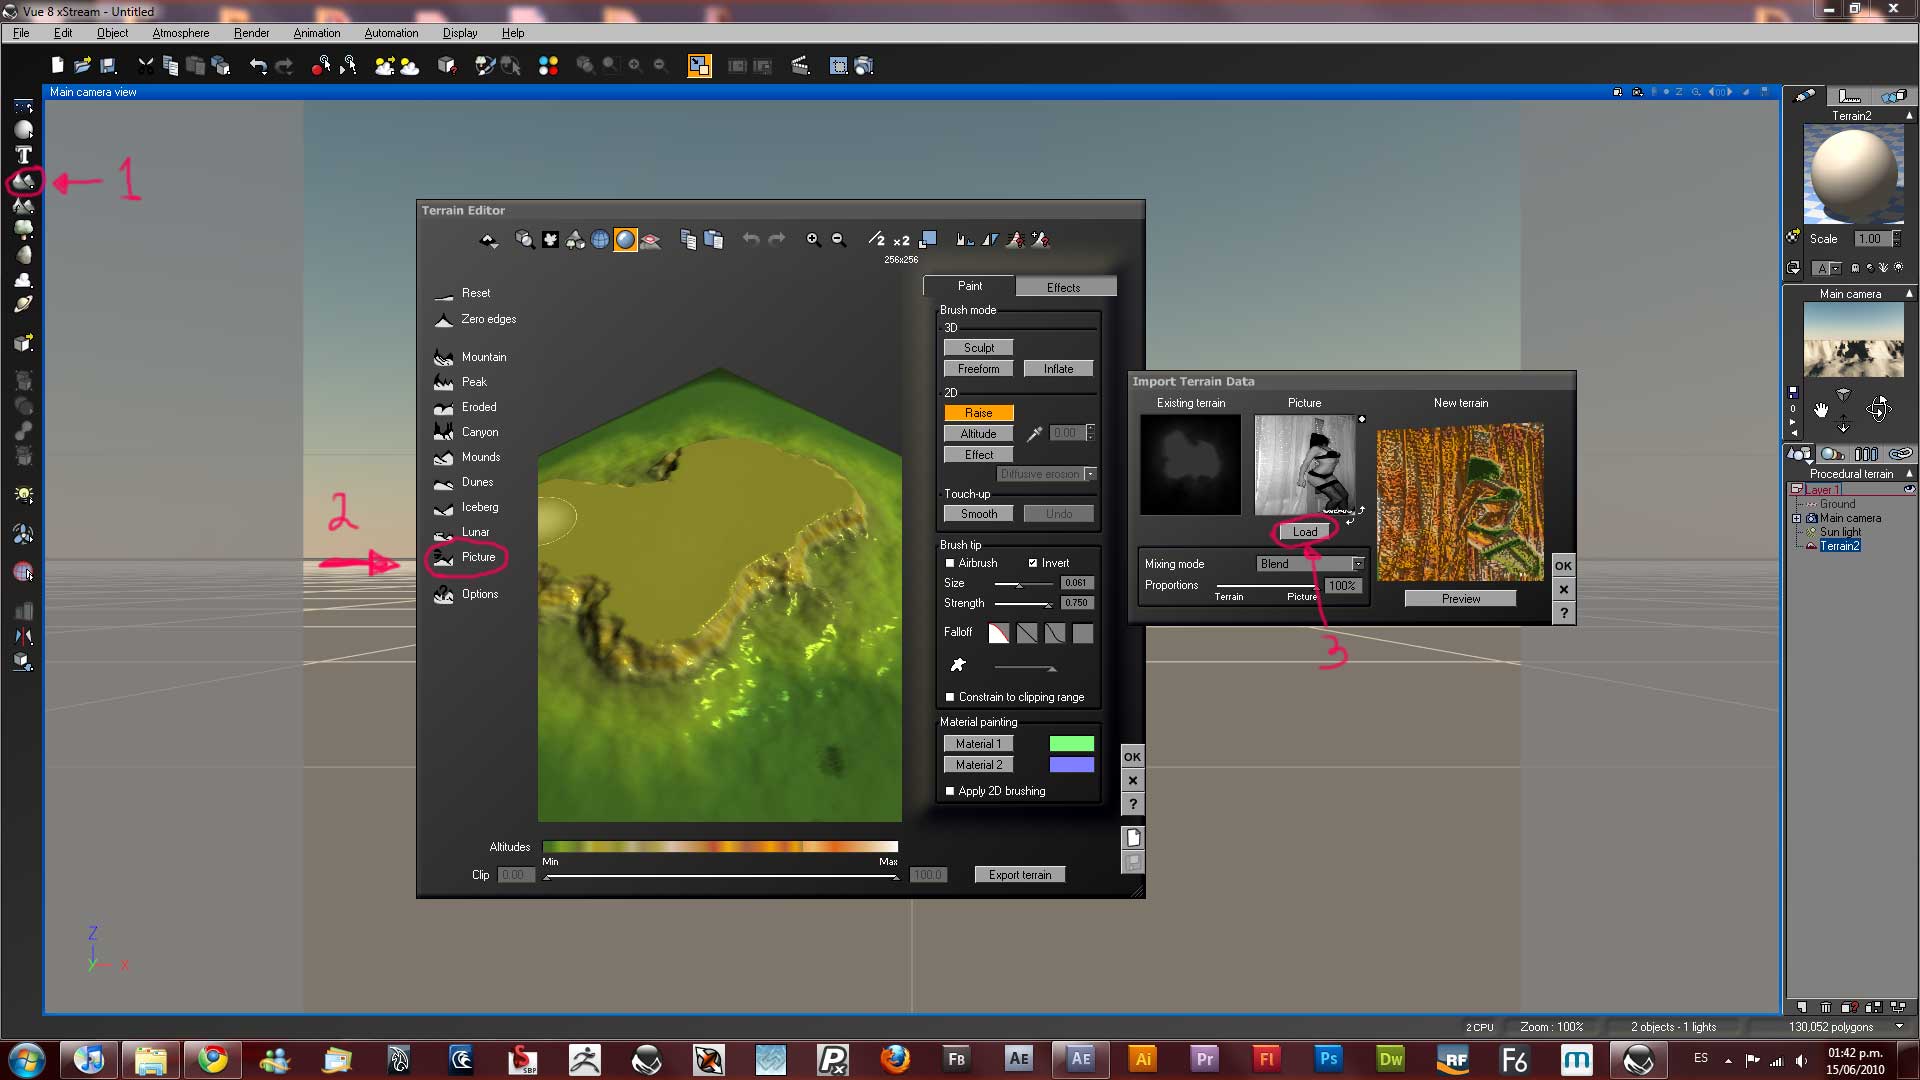1920x1080 pixels.
Task: Click the Export terrain button
Action: pyautogui.click(x=1019, y=875)
